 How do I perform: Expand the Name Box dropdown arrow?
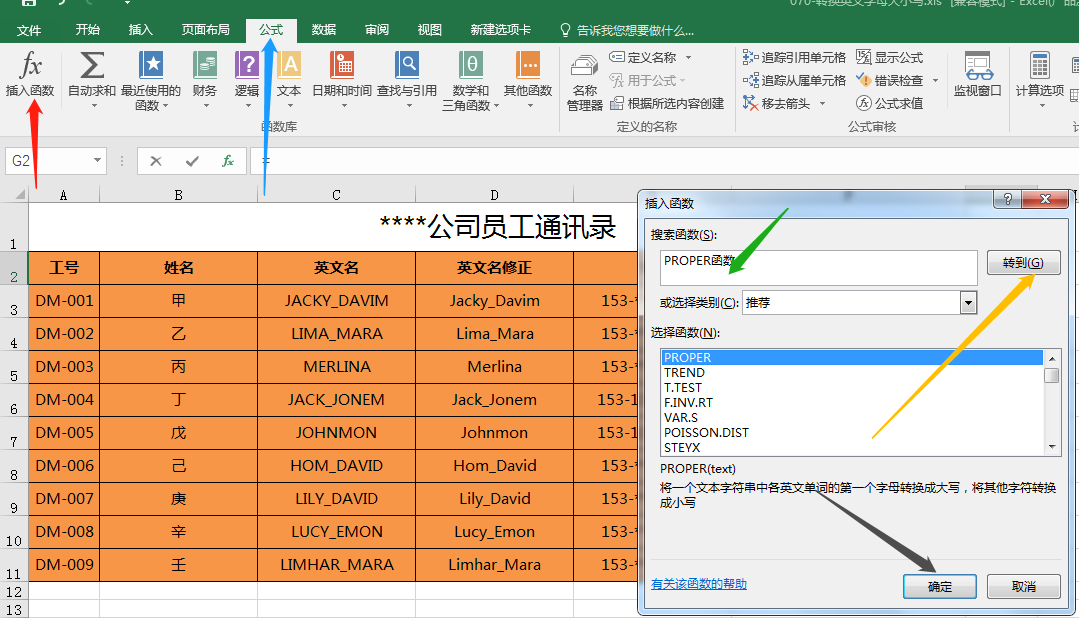[97, 160]
